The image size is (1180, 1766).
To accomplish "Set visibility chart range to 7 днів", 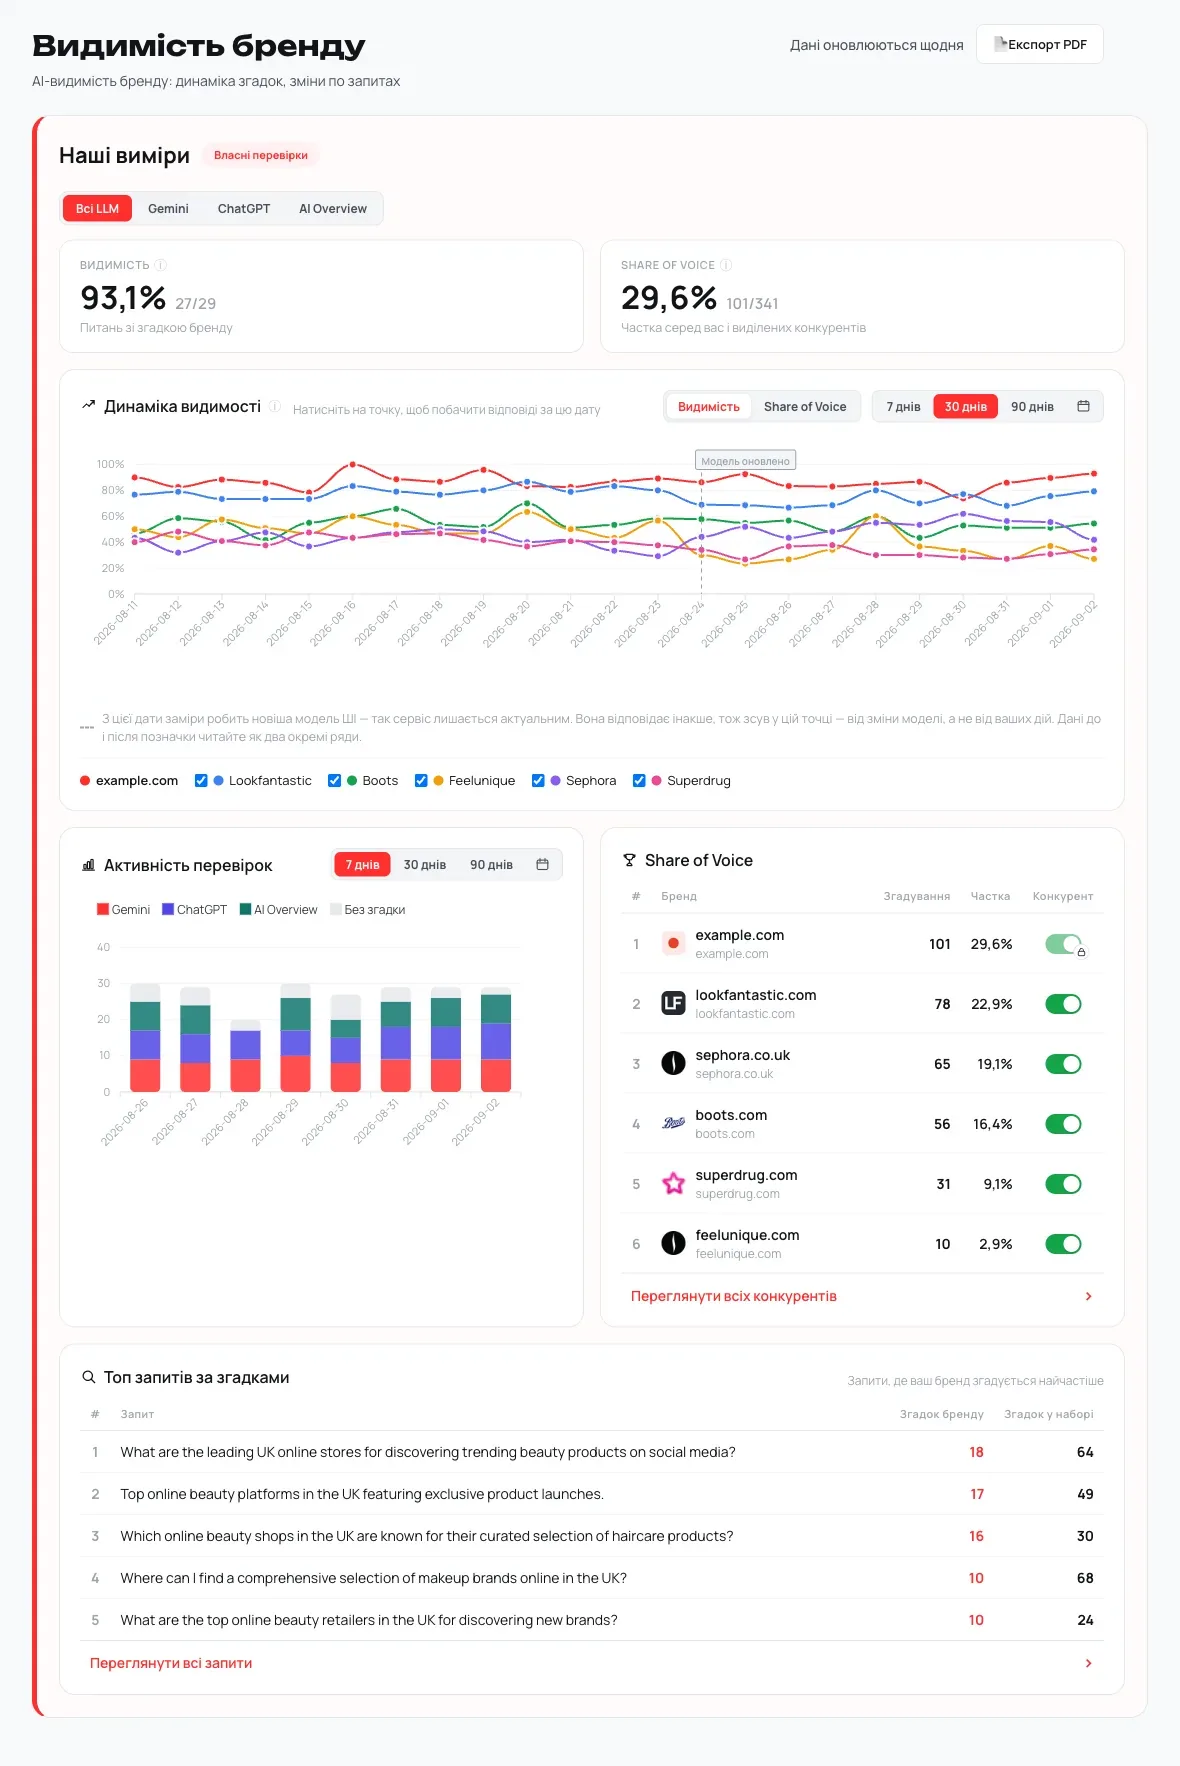I will coord(903,407).
